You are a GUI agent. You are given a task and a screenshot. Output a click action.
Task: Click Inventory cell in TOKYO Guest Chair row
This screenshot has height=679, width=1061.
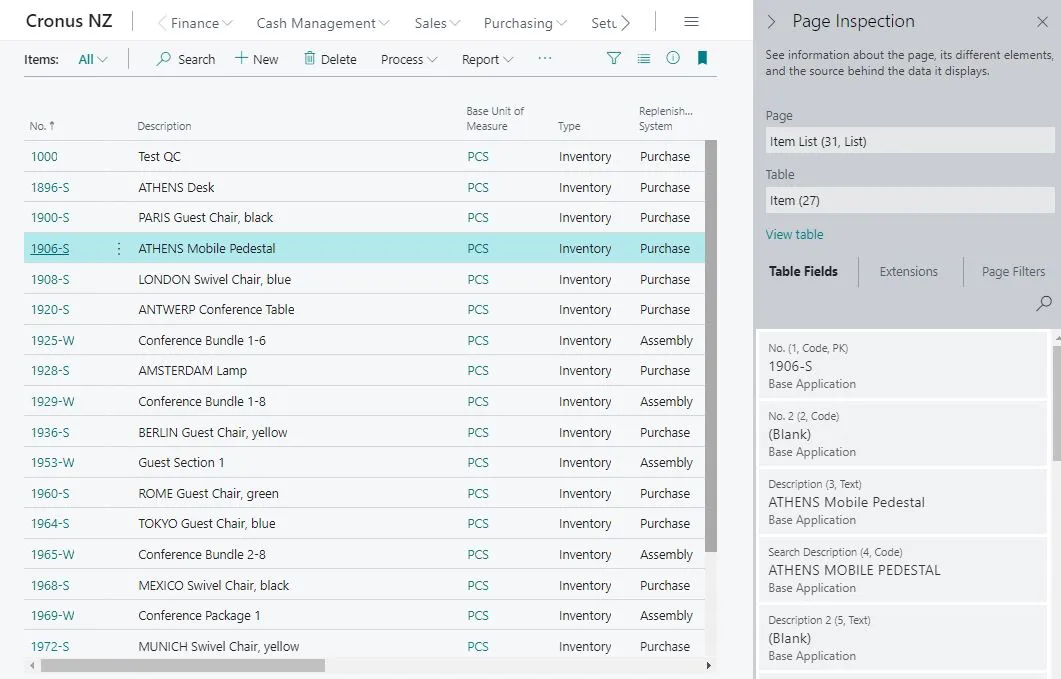click(585, 523)
